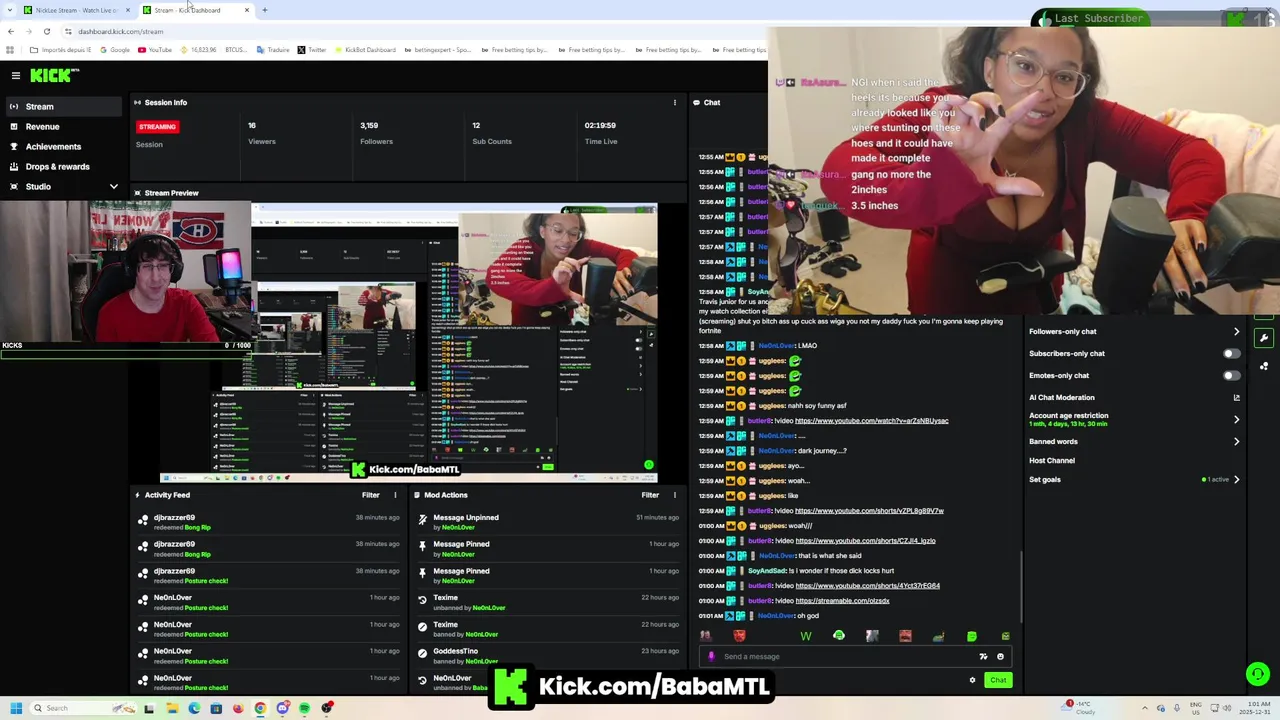Open the Revenue page

pyautogui.click(x=62, y=126)
